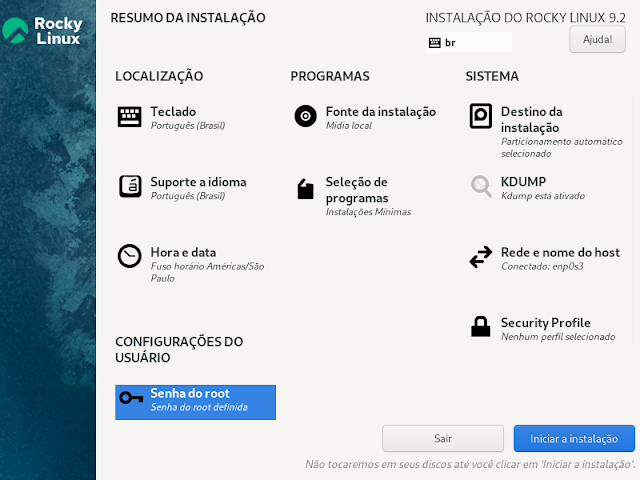The width and height of the screenshot is (640, 480).
Task: Click the Rocky Linux logo
Action: click(42, 31)
